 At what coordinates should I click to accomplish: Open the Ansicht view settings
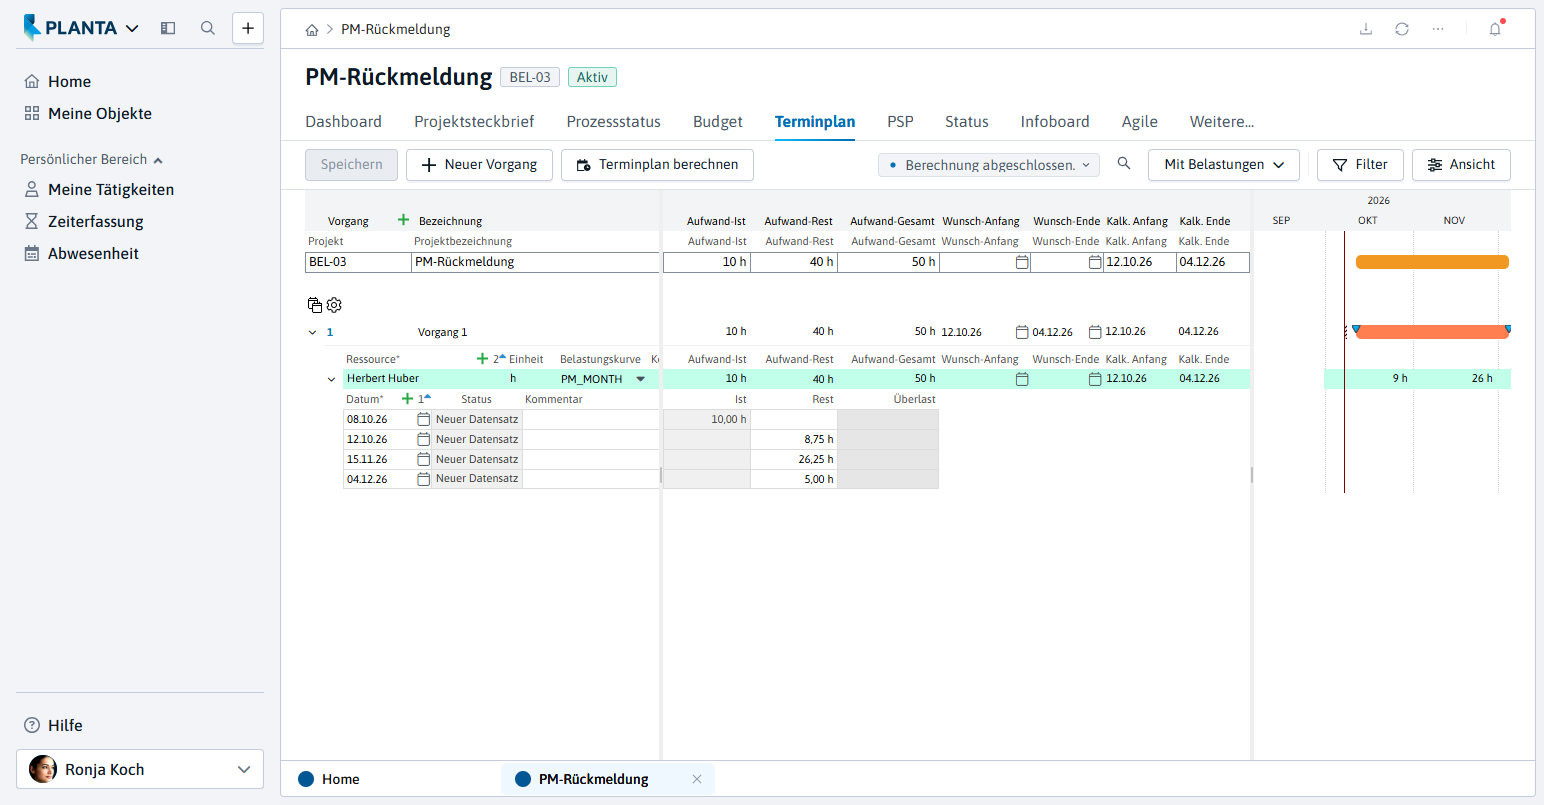coord(1461,165)
